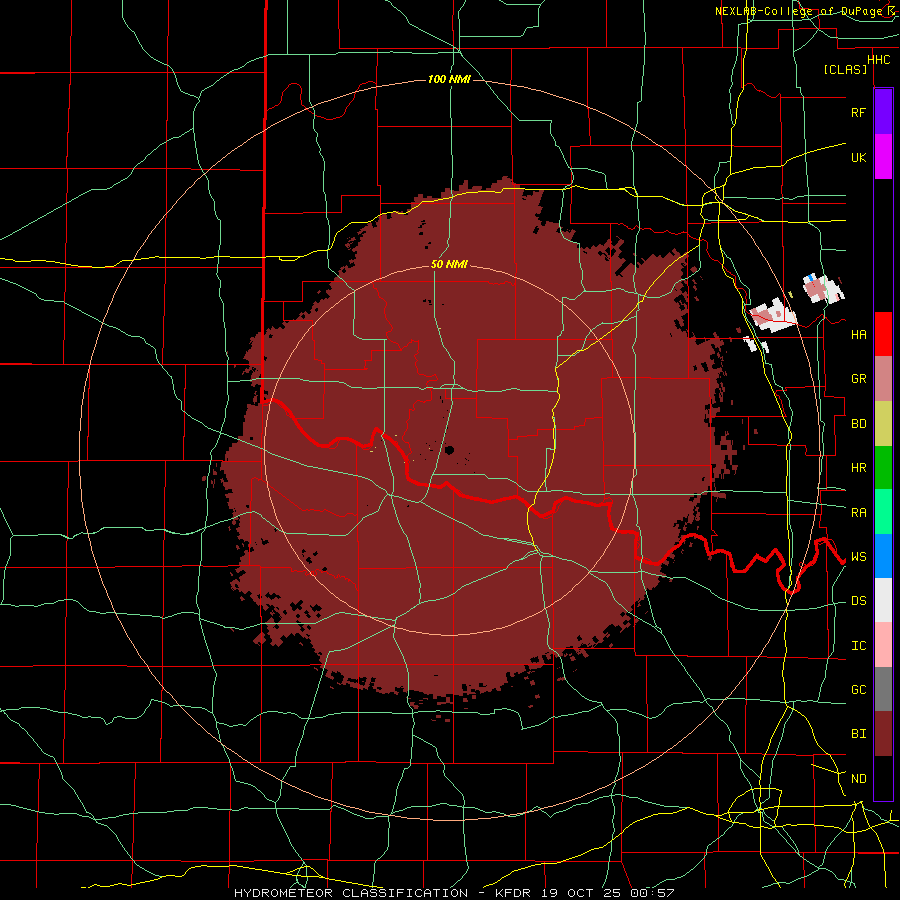Screen dimensions: 900x900
Task: Click the bright red HA legend swatch
Action: point(883,334)
